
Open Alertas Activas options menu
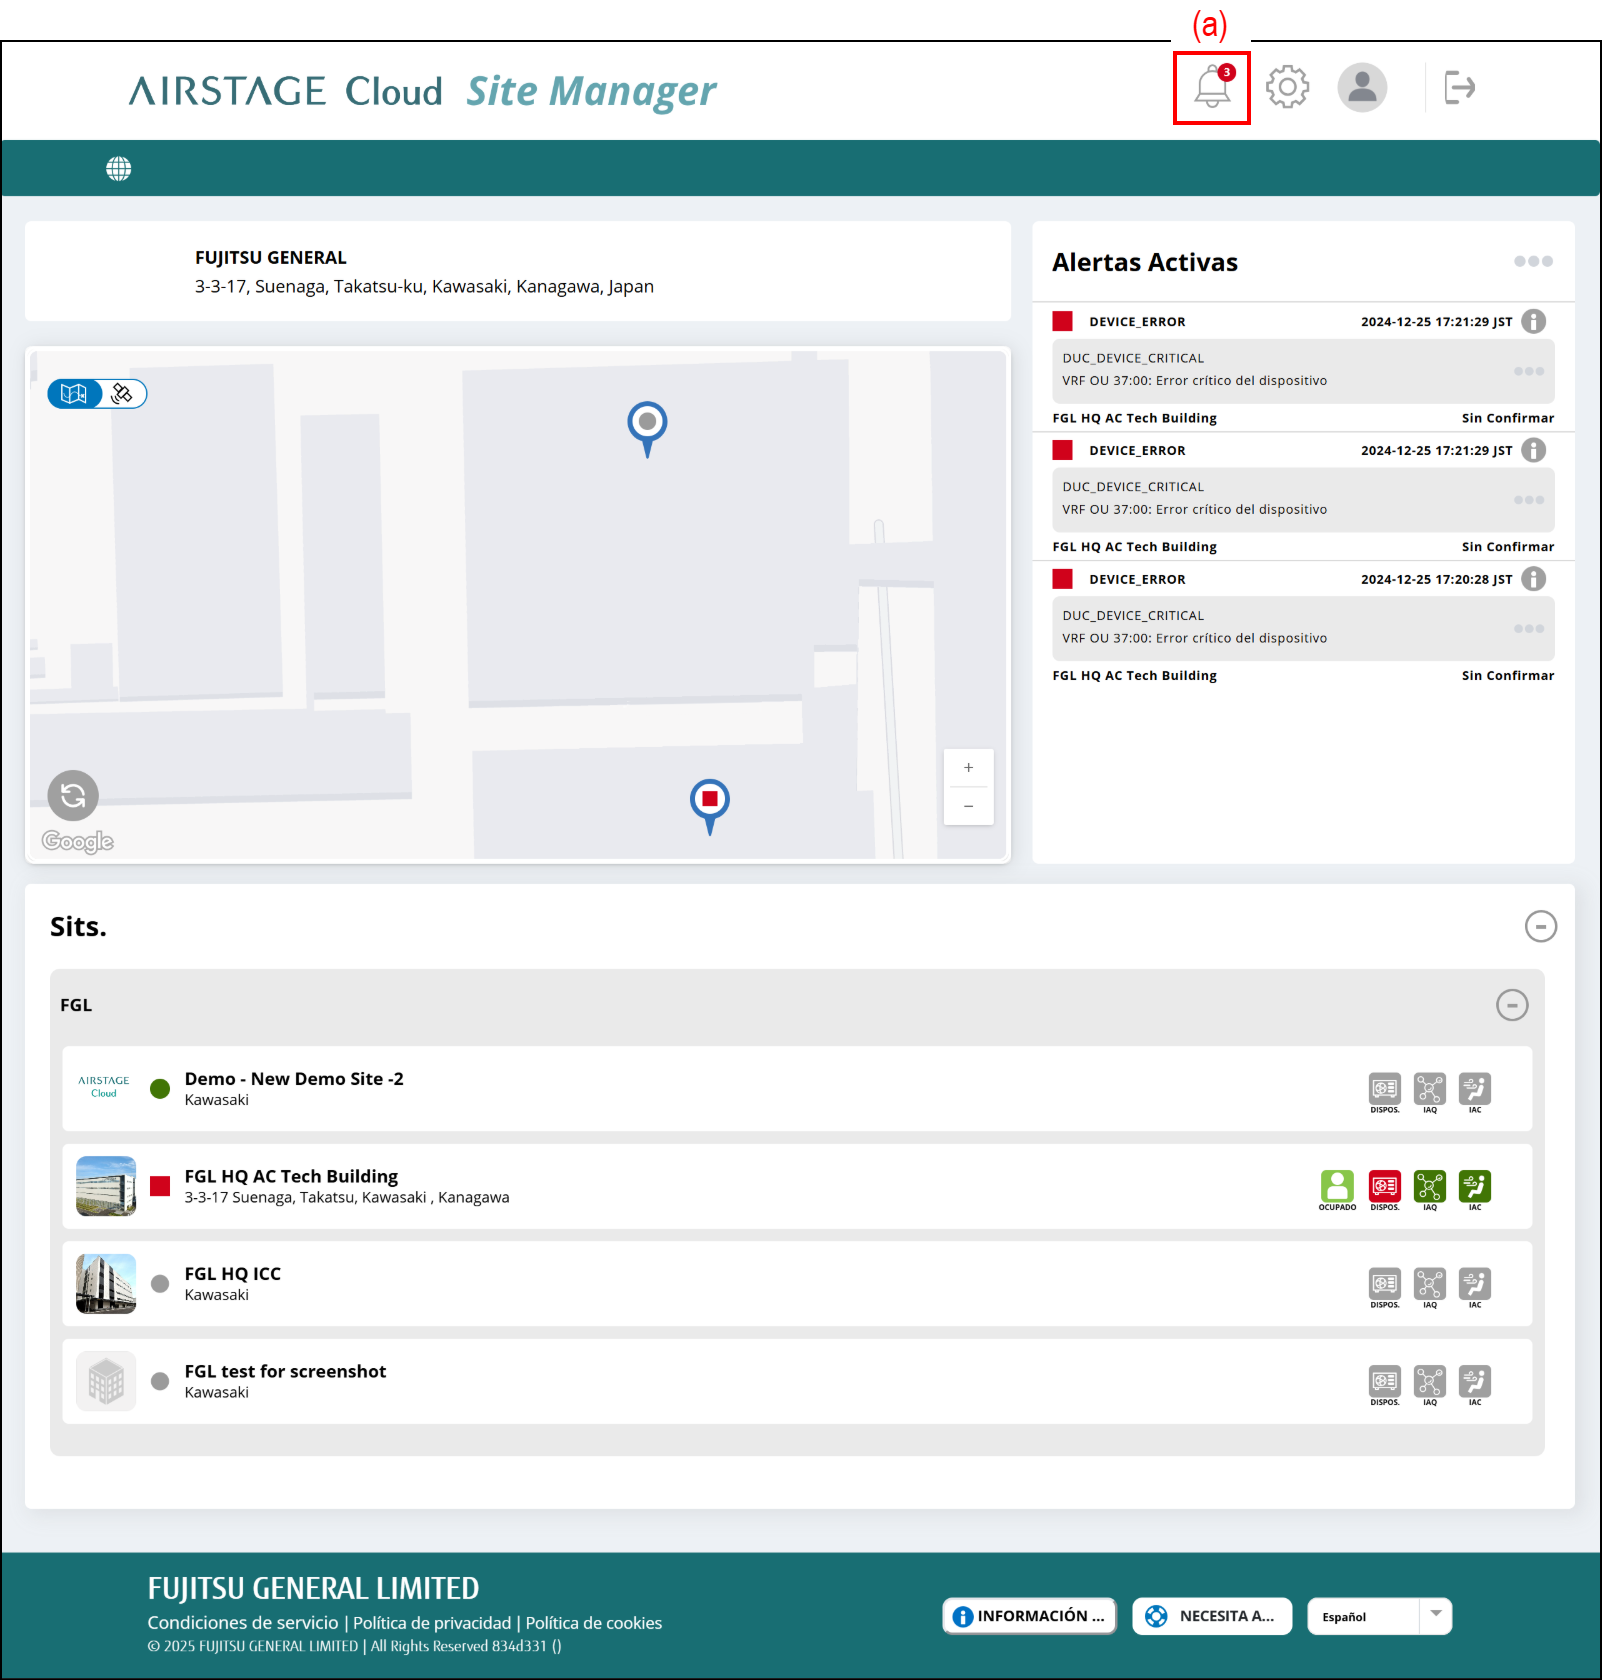click(x=1532, y=262)
